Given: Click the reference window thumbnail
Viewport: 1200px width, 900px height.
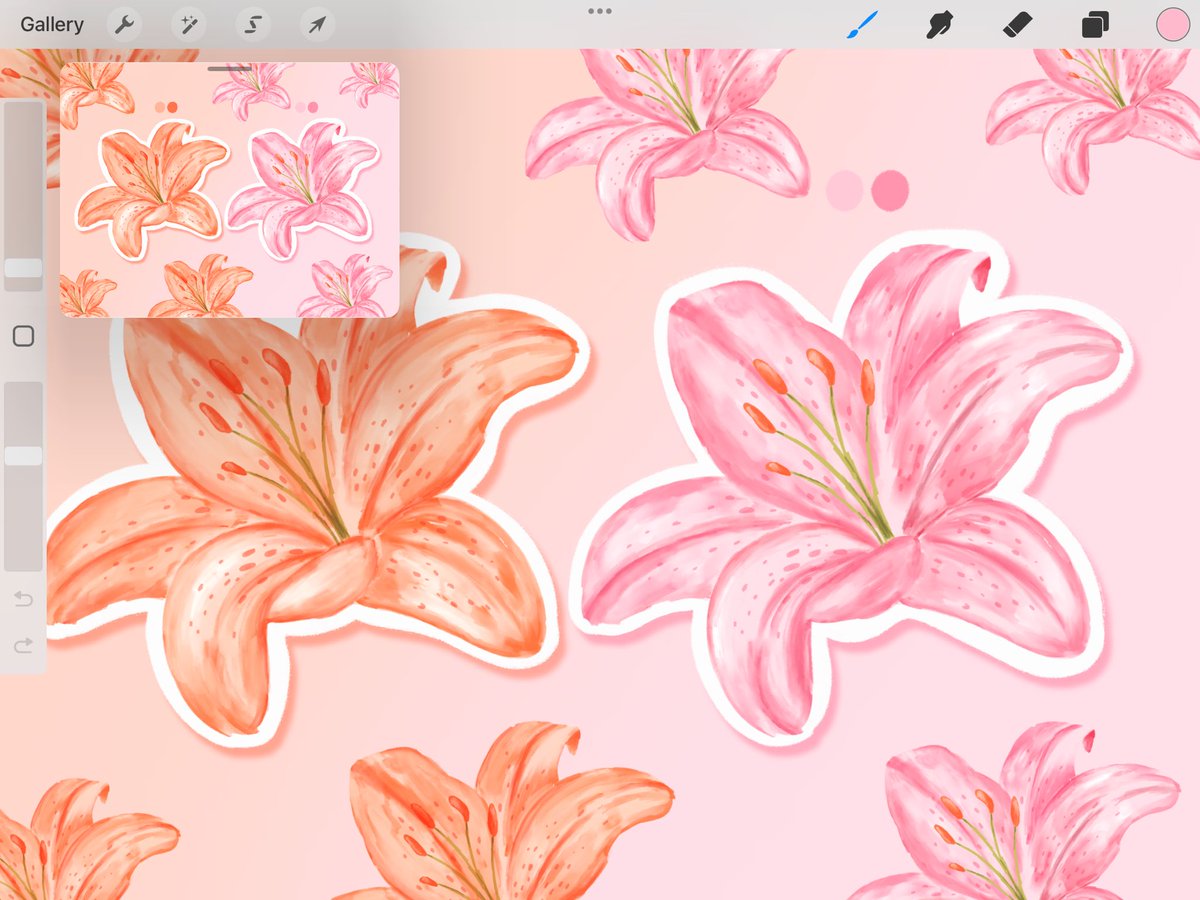Looking at the screenshot, I should [x=229, y=190].
